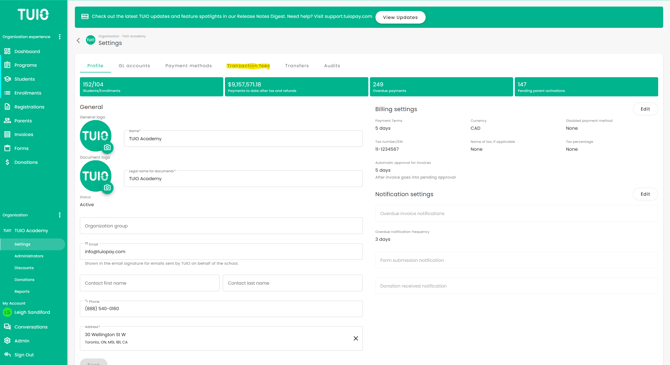Switch to the GL accounts tab
The image size is (670, 365).
[134, 66]
